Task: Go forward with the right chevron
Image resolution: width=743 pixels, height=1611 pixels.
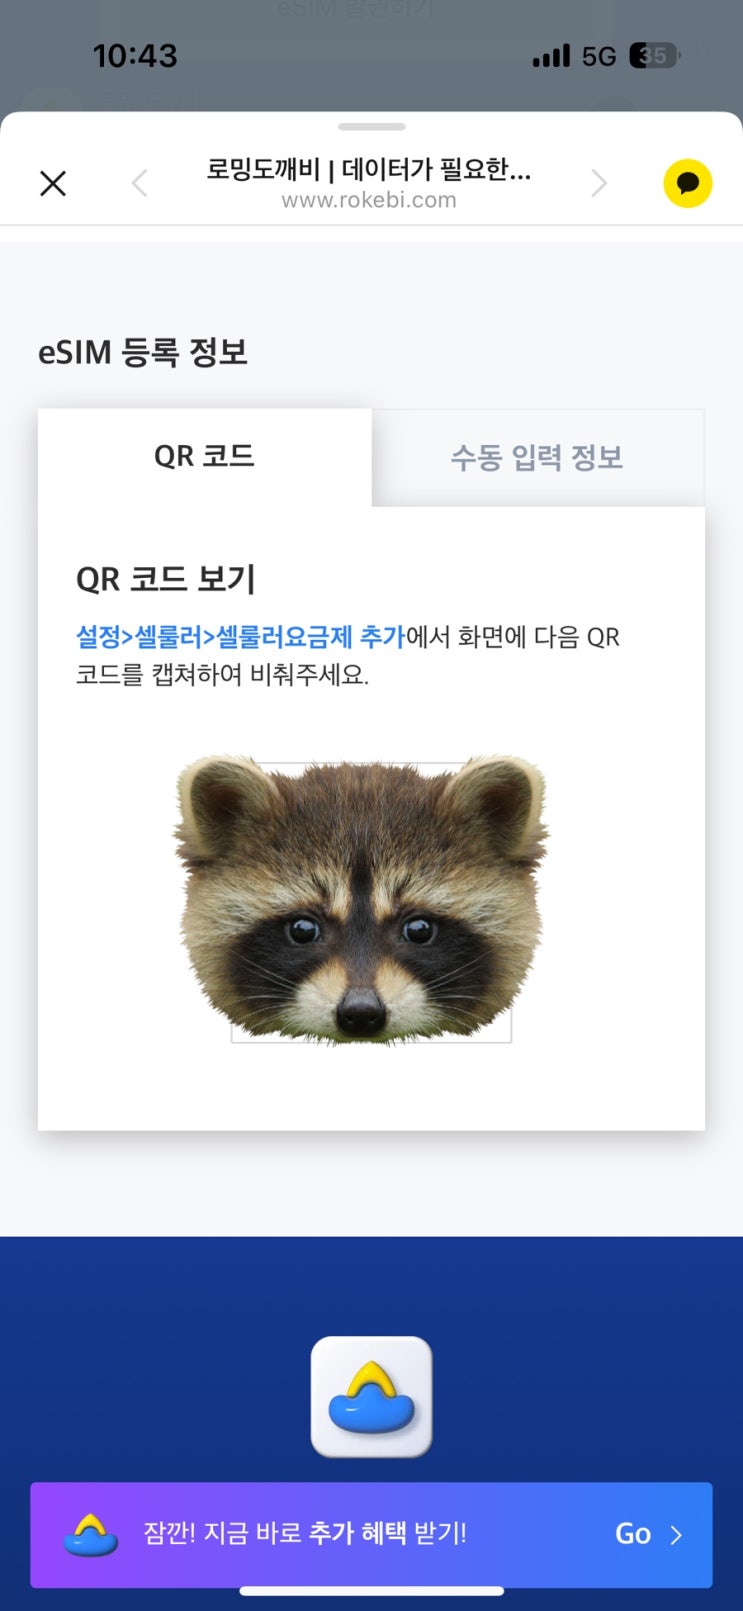Action: coord(598,183)
